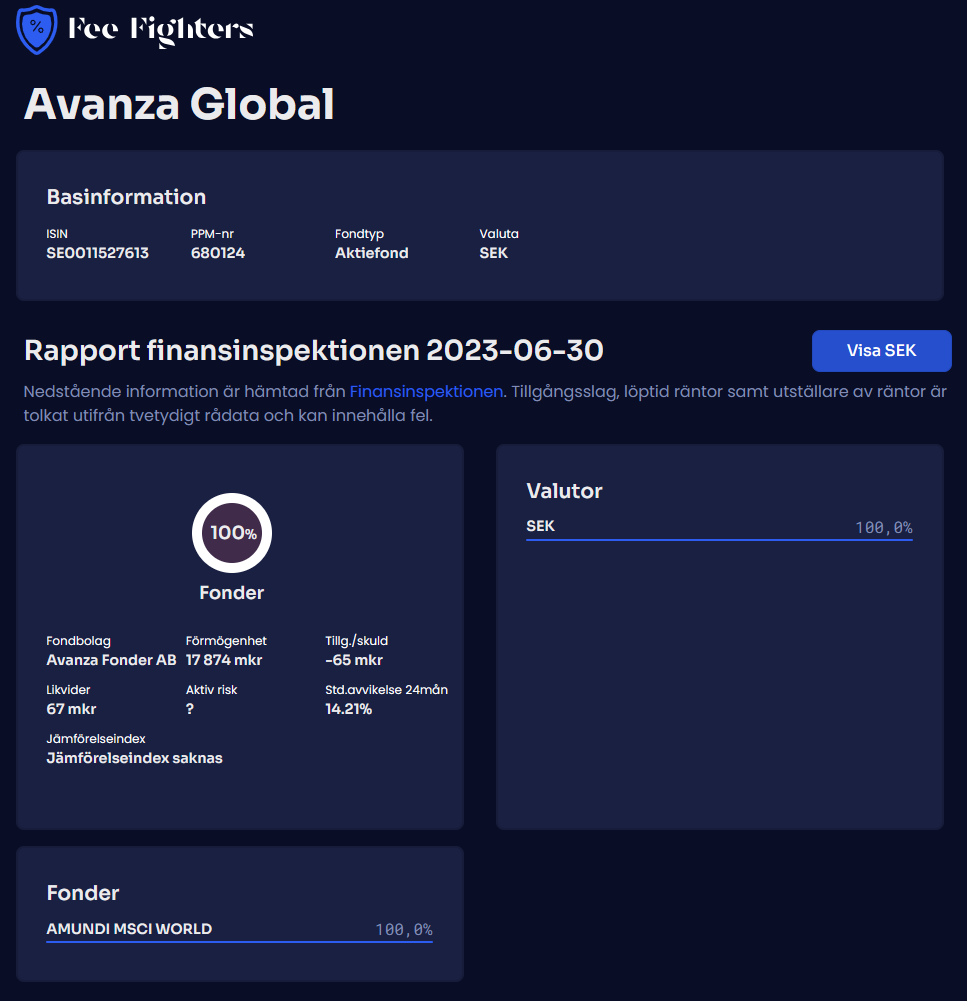The width and height of the screenshot is (967, 1001).
Task: Click the Fondbolag value Avanza Fonder AB
Action: pyautogui.click(x=111, y=660)
